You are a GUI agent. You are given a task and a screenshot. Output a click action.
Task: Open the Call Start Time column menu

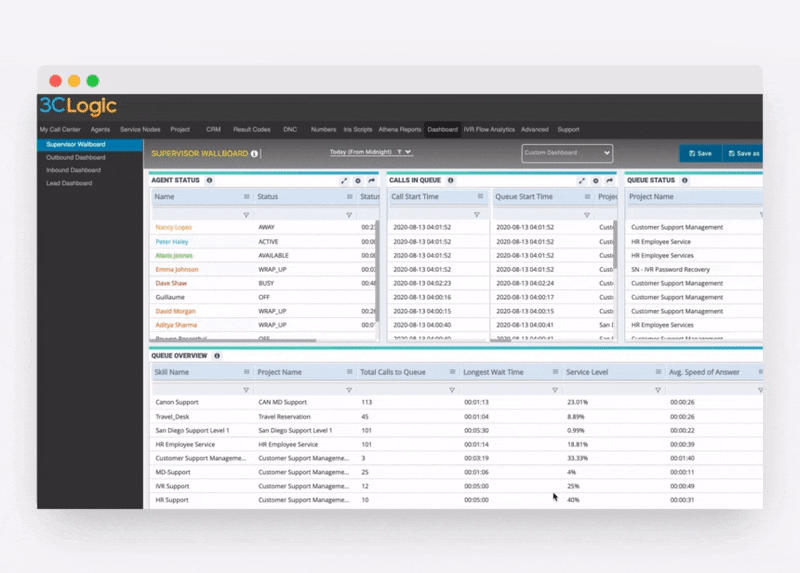coord(480,196)
